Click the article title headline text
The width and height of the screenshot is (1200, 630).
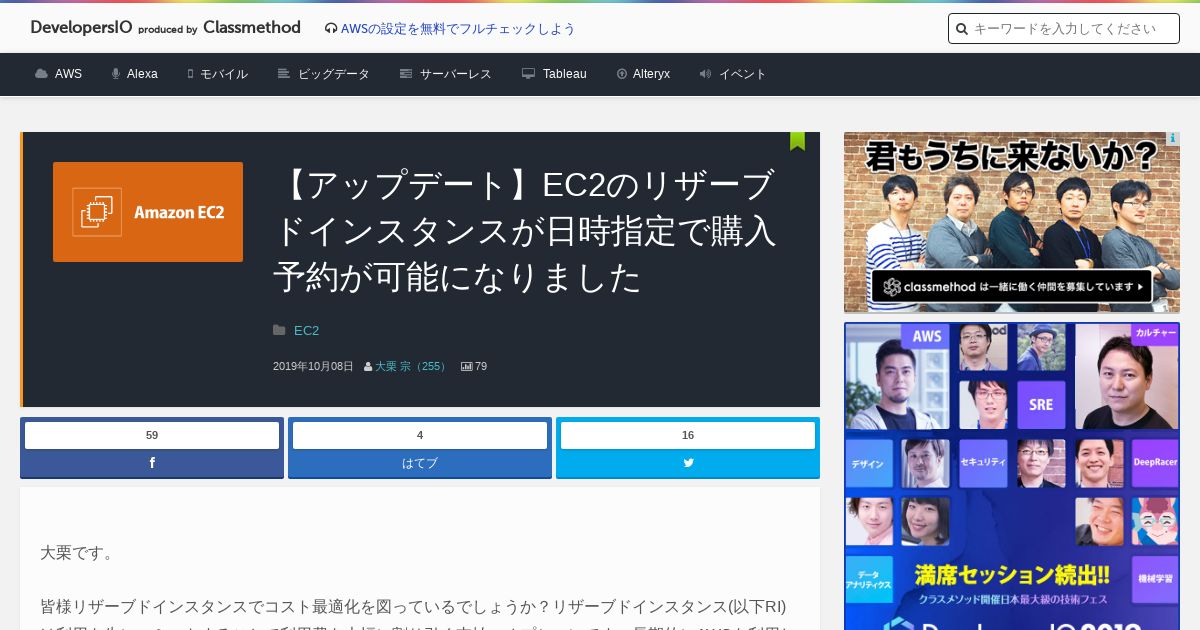tap(527, 231)
